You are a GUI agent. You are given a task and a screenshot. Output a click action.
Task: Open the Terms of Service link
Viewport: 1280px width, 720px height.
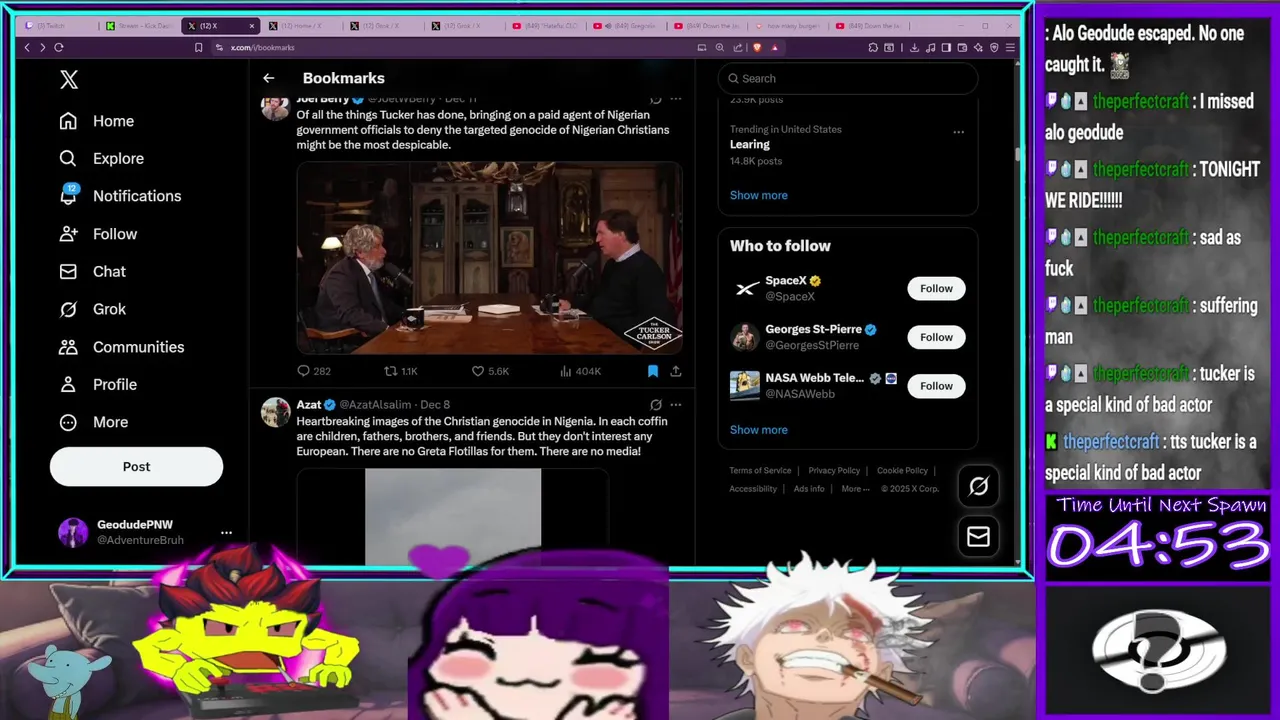pos(760,471)
